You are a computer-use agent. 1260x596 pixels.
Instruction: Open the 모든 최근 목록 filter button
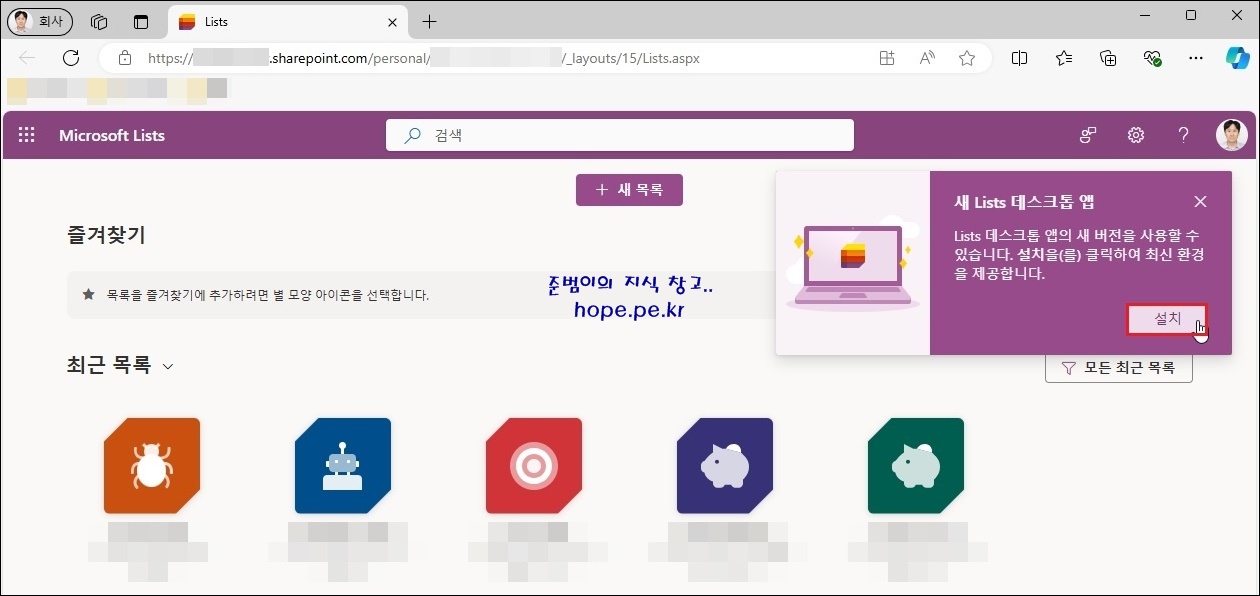point(1119,367)
